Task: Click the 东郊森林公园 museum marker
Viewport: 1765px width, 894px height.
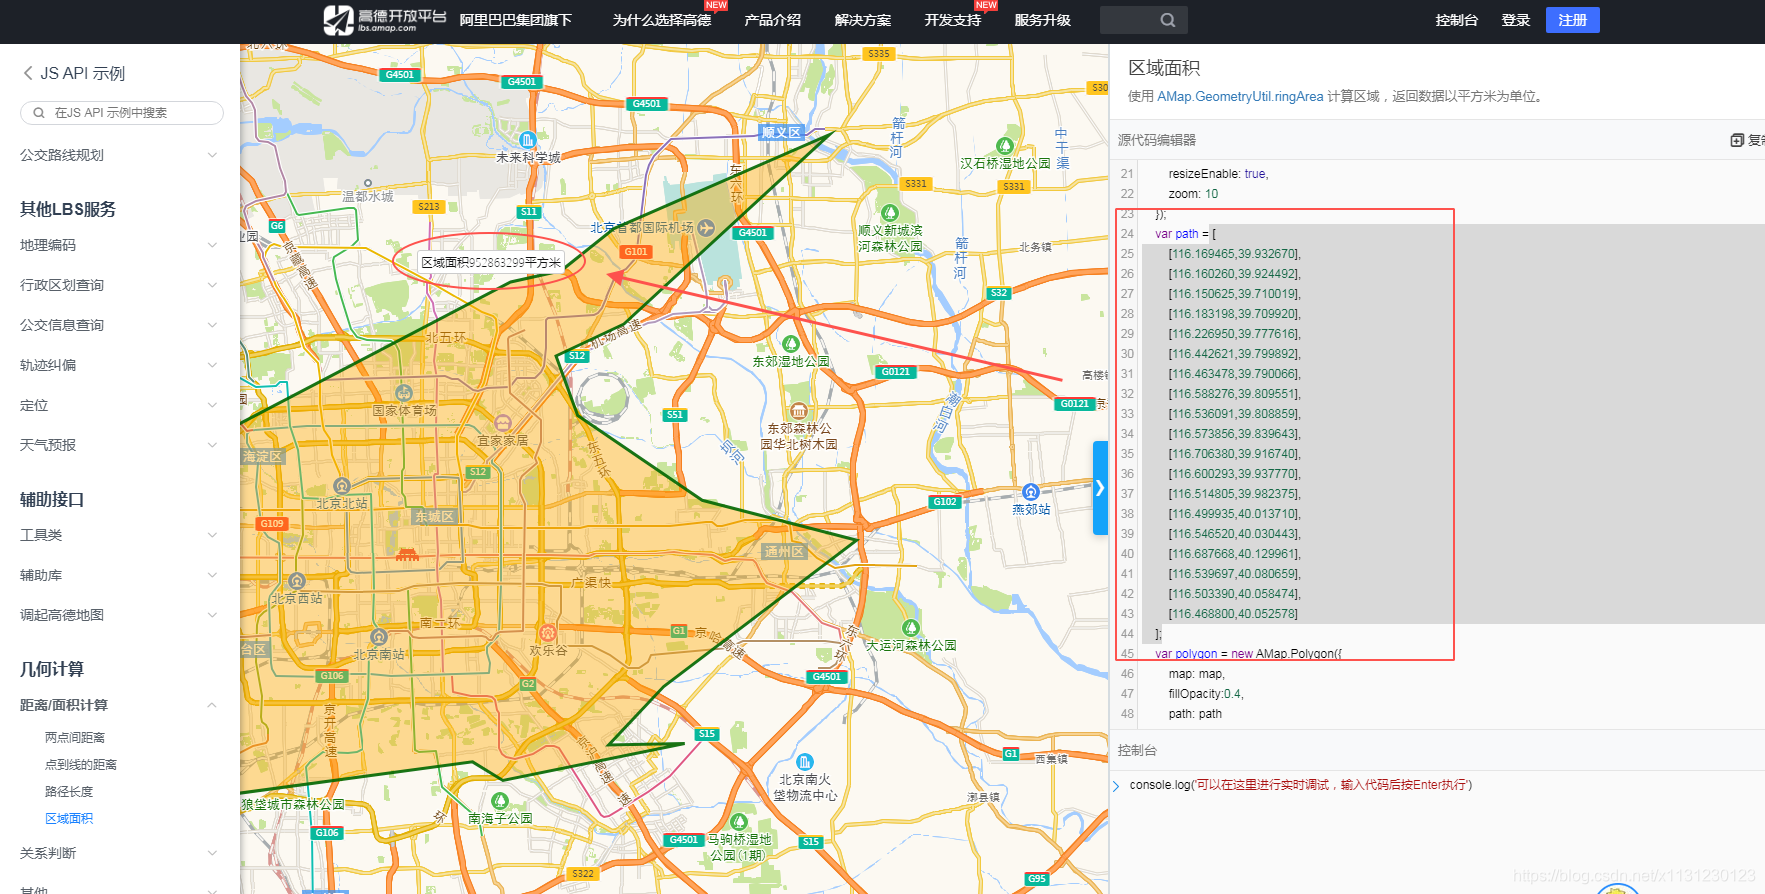Action: pos(799,411)
